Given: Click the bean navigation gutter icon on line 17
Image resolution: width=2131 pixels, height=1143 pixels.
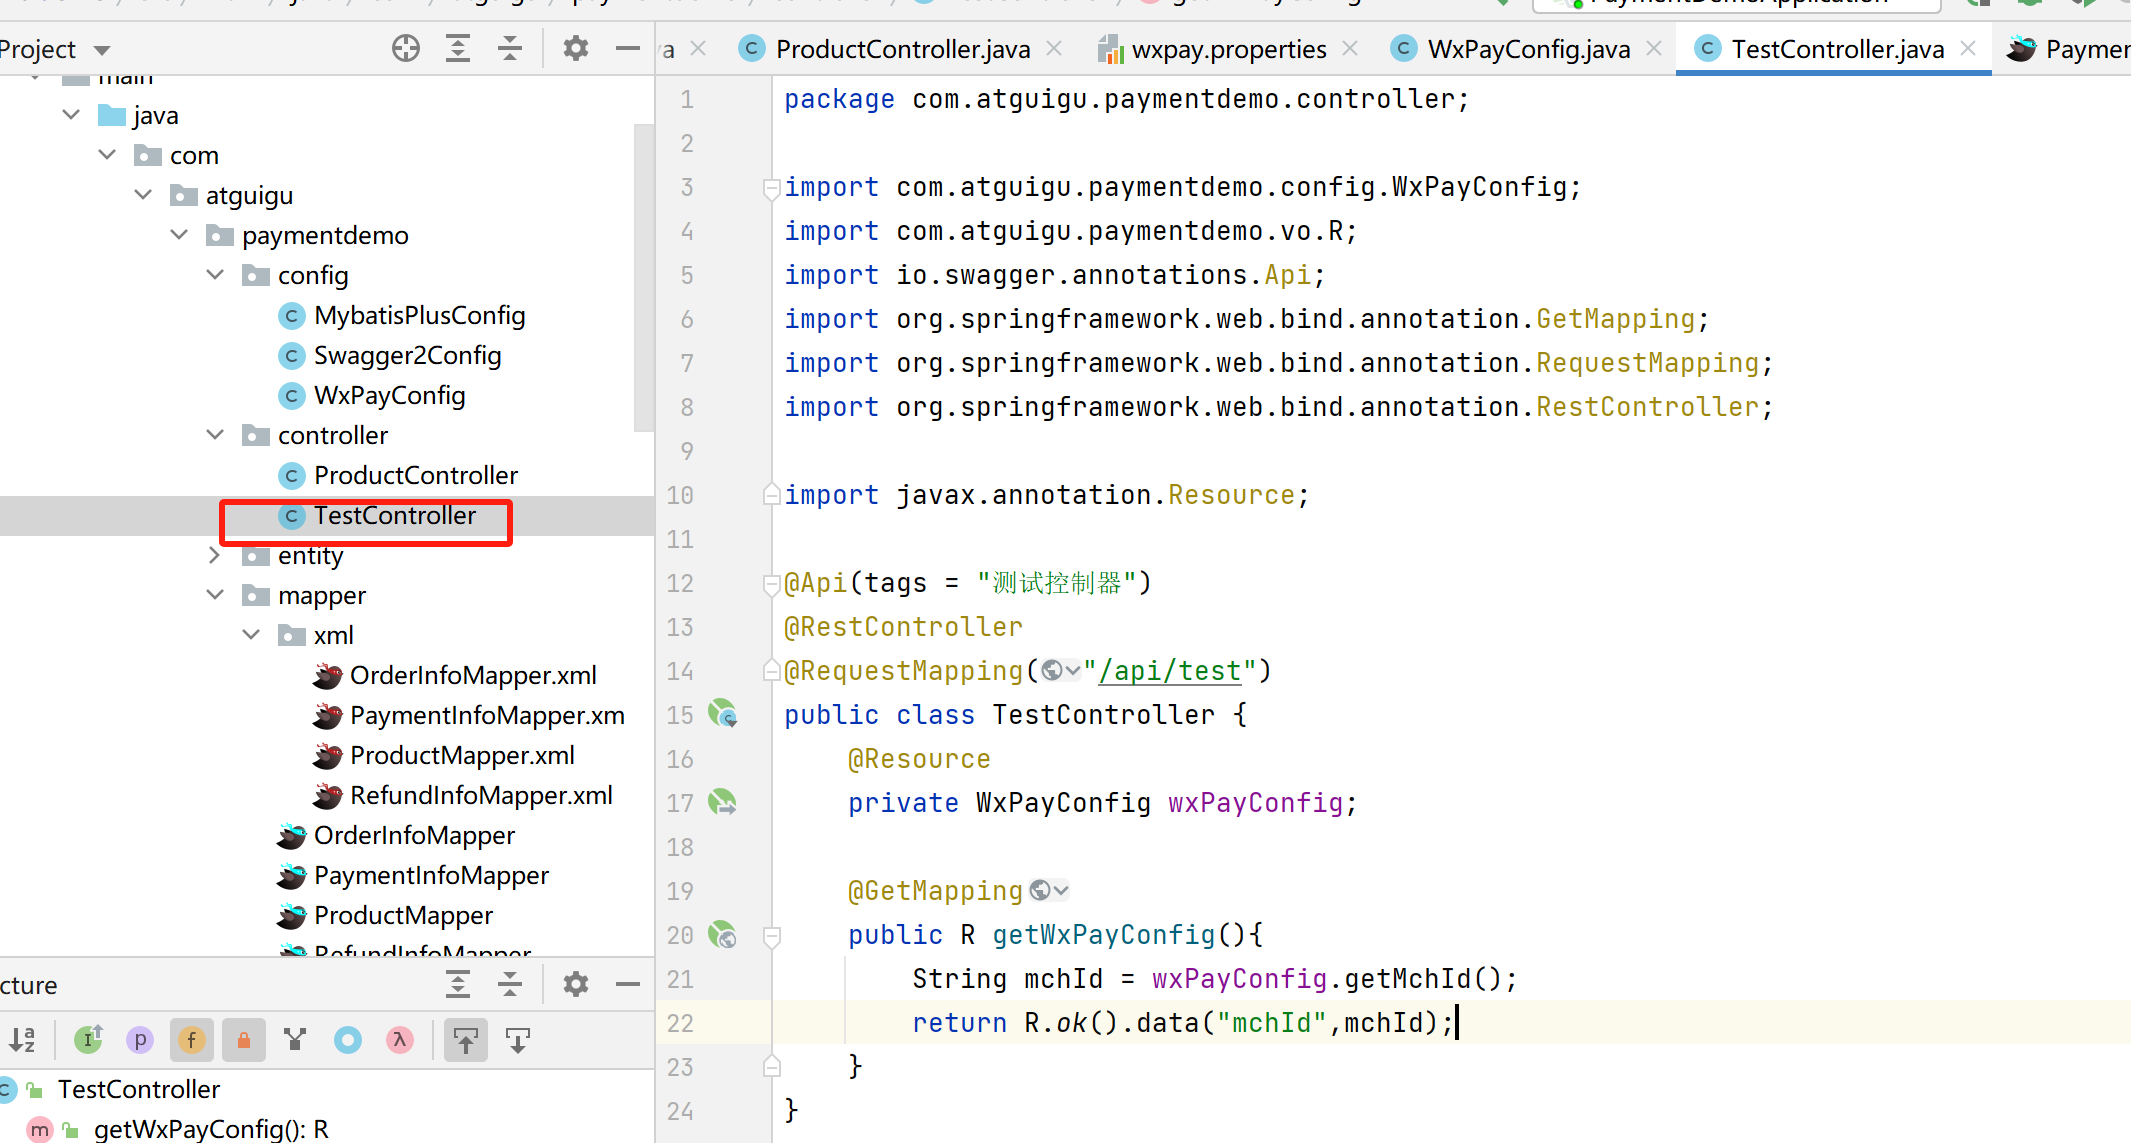Looking at the screenshot, I should pyautogui.click(x=722, y=802).
